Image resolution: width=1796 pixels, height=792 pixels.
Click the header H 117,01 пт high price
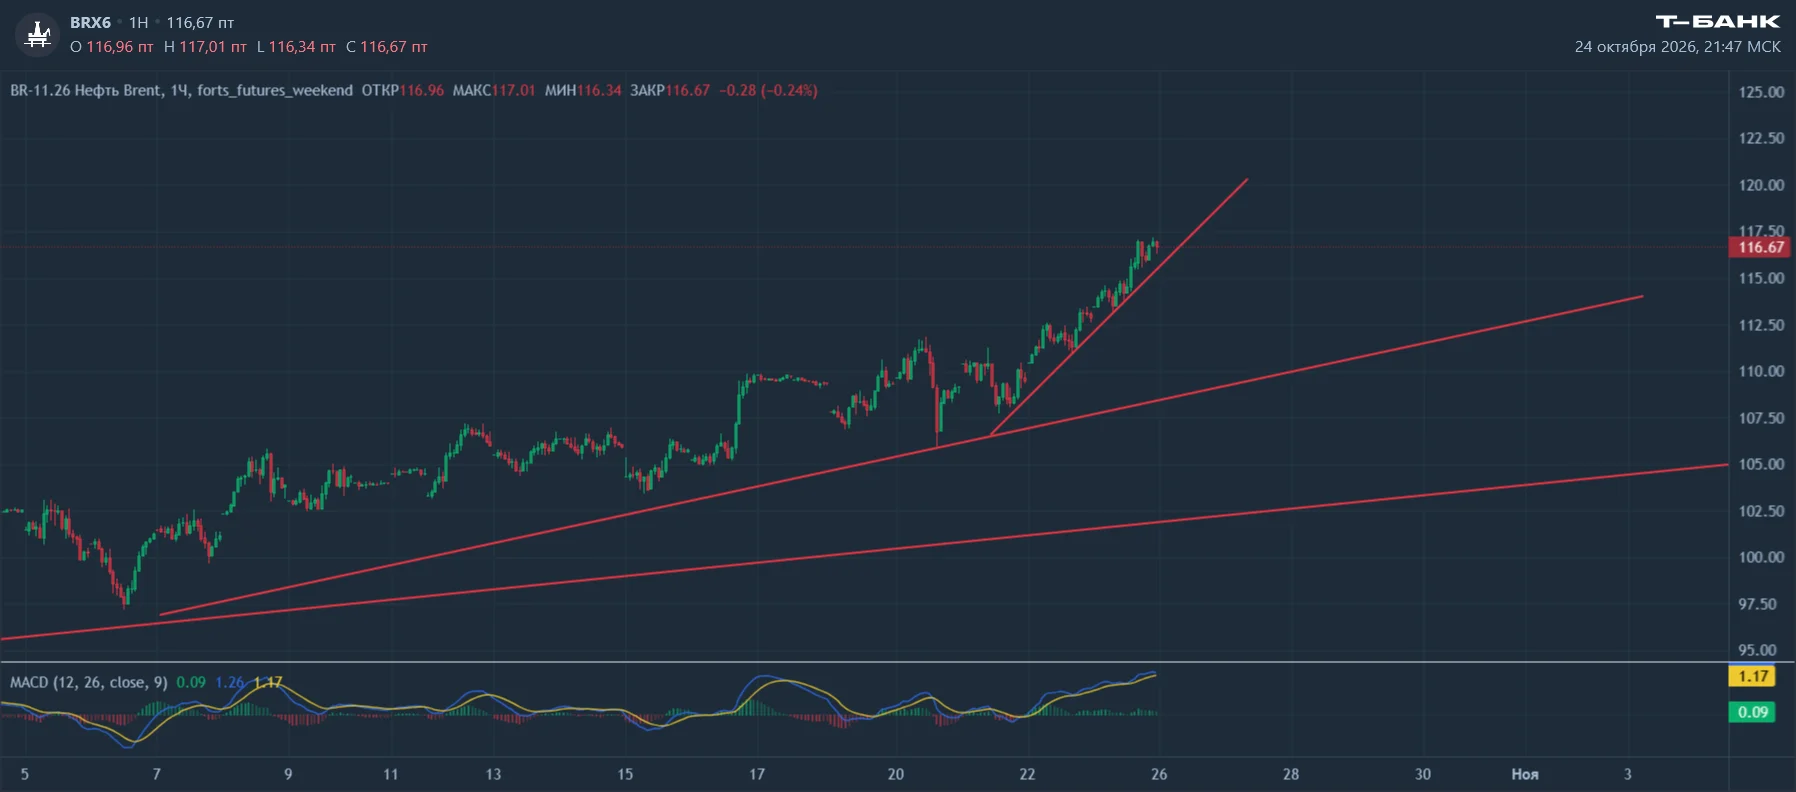(205, 47)
